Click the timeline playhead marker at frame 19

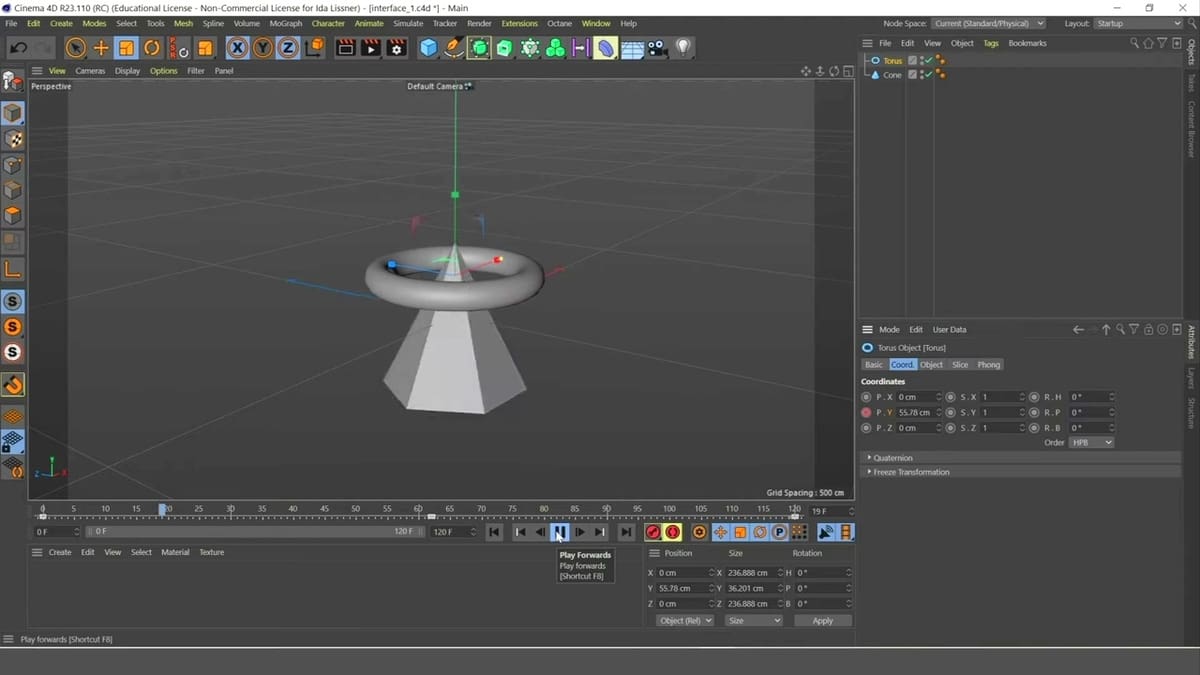tap(162, 510)
